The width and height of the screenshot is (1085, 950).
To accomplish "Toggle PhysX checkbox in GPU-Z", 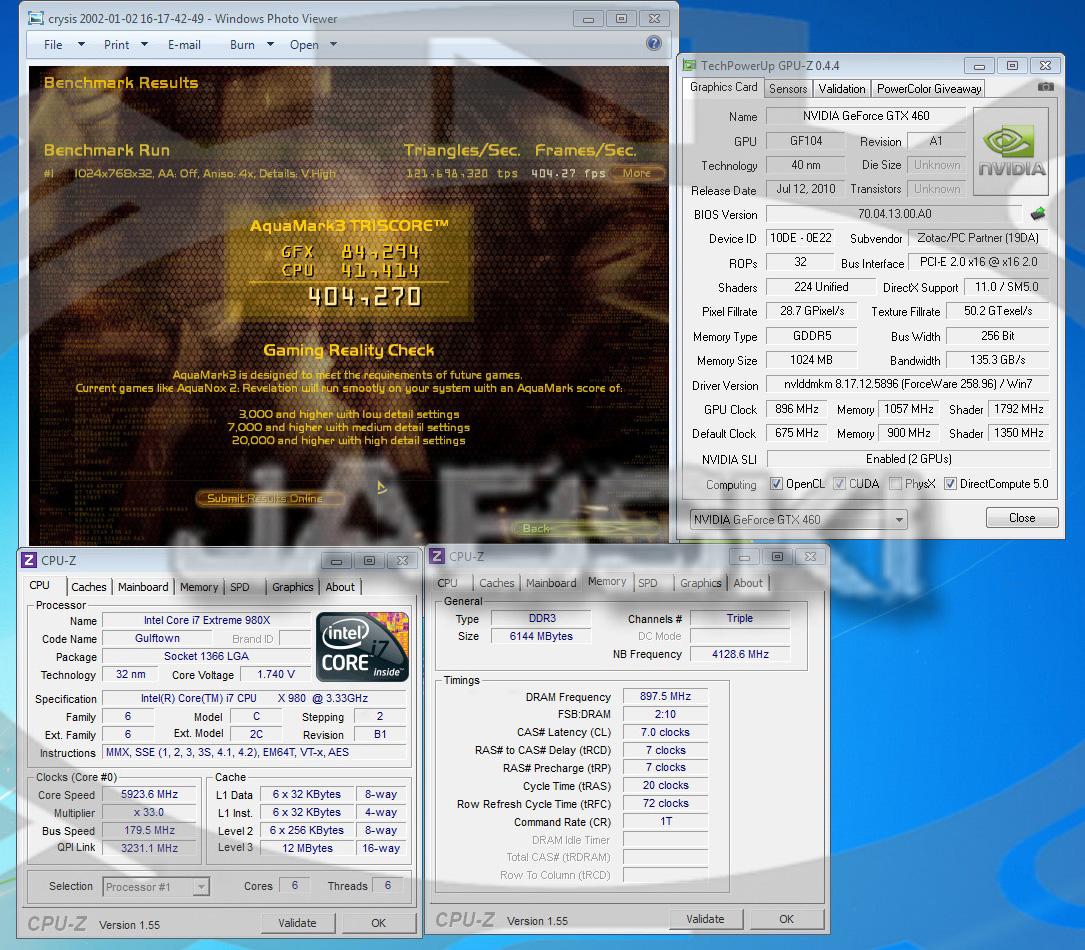I will click(895, 484).
